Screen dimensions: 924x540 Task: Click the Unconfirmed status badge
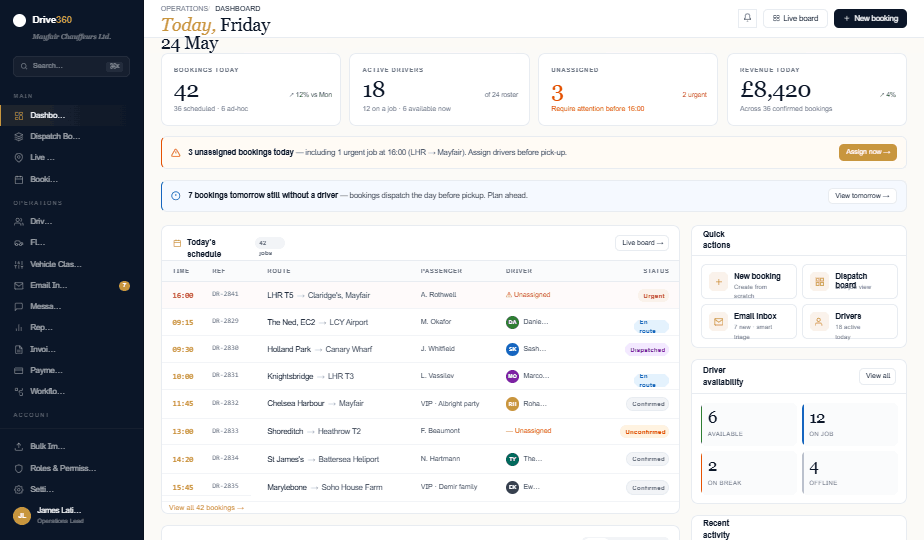point(644,432)
